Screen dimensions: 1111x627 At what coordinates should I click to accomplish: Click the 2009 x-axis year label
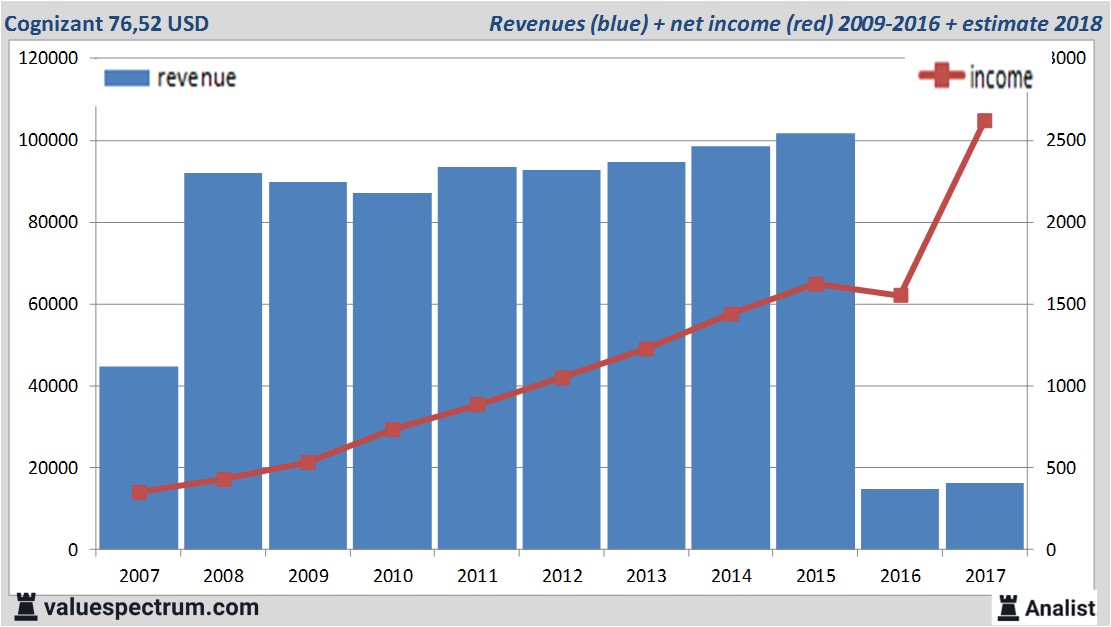pyautogui.click(x=308, y=575)
